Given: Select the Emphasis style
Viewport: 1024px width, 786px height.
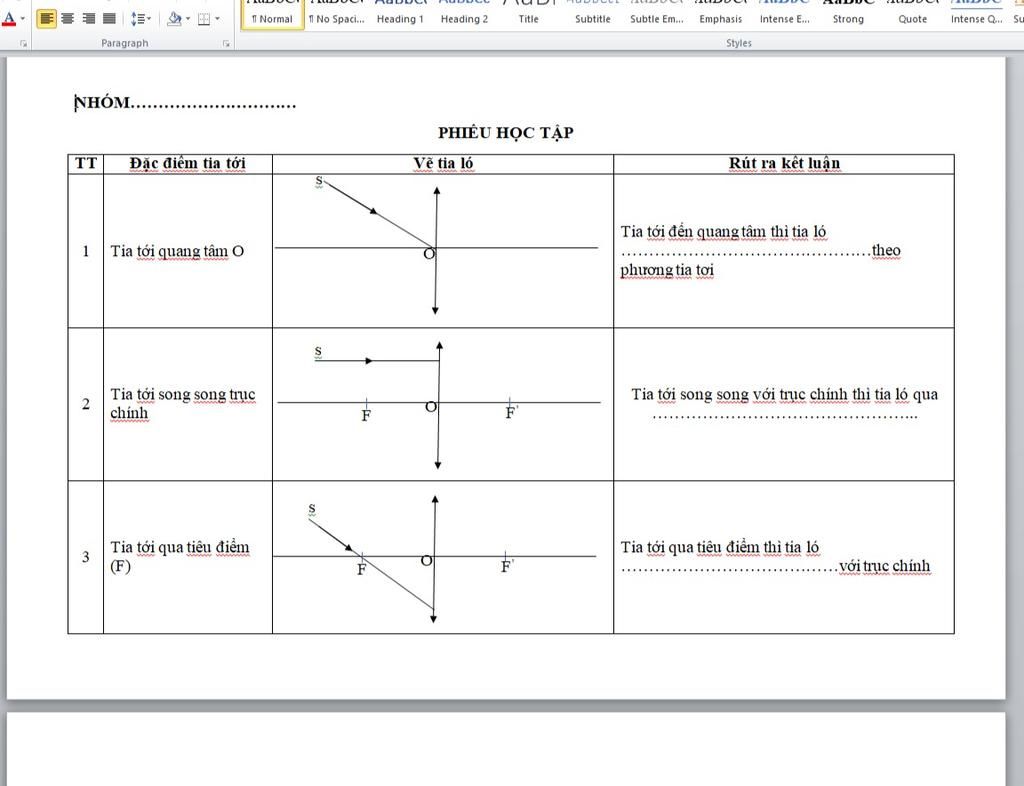Looking at the screenshot, I should click(x=720, y=14).
